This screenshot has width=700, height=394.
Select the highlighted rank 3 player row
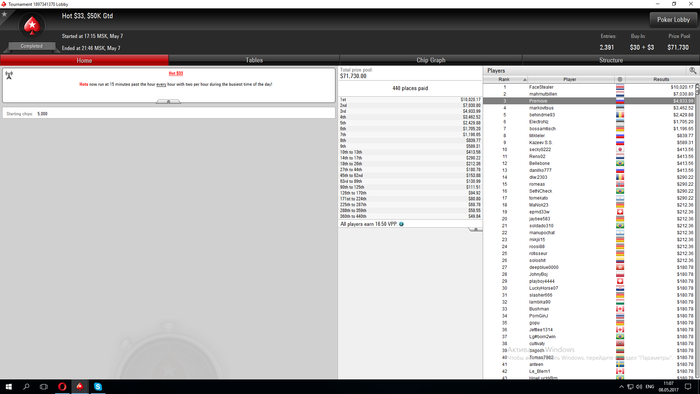589,101
